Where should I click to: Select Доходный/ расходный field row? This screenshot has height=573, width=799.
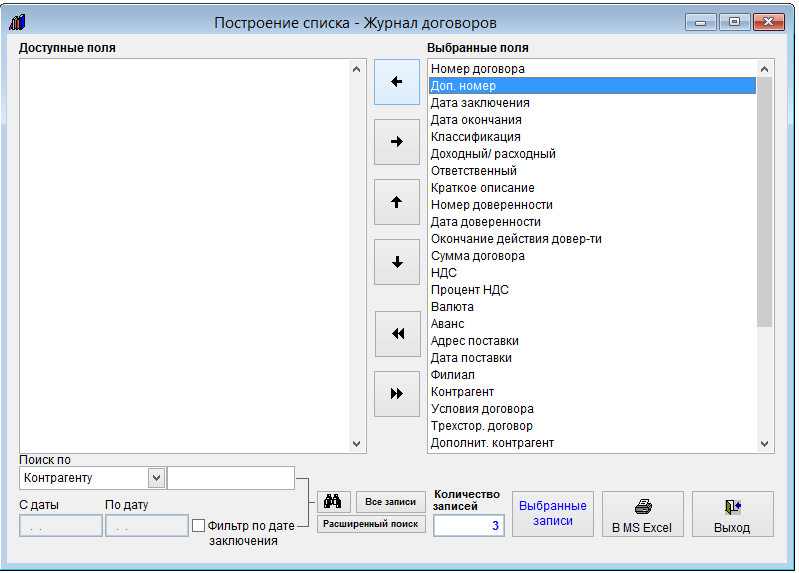click(x=592, y=154)
